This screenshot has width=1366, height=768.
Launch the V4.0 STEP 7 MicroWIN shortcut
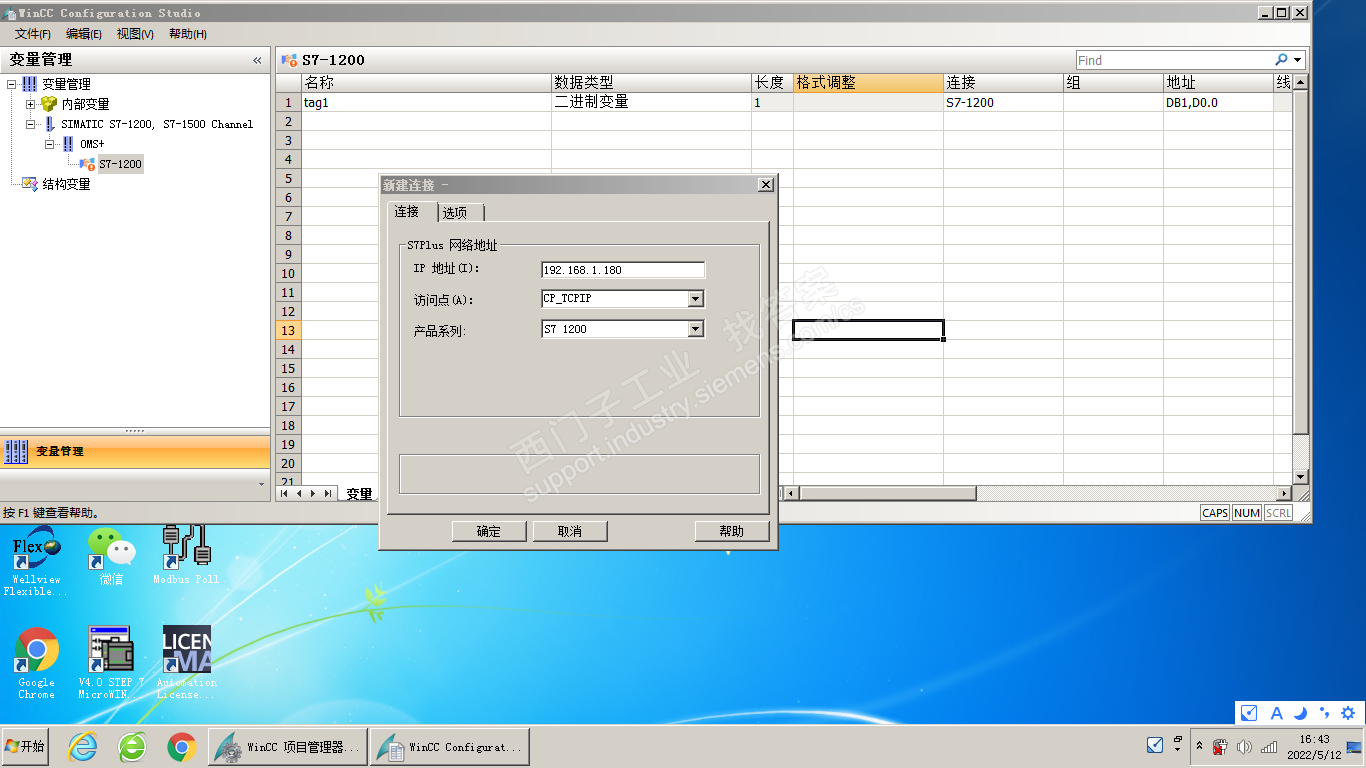point(111,663)
